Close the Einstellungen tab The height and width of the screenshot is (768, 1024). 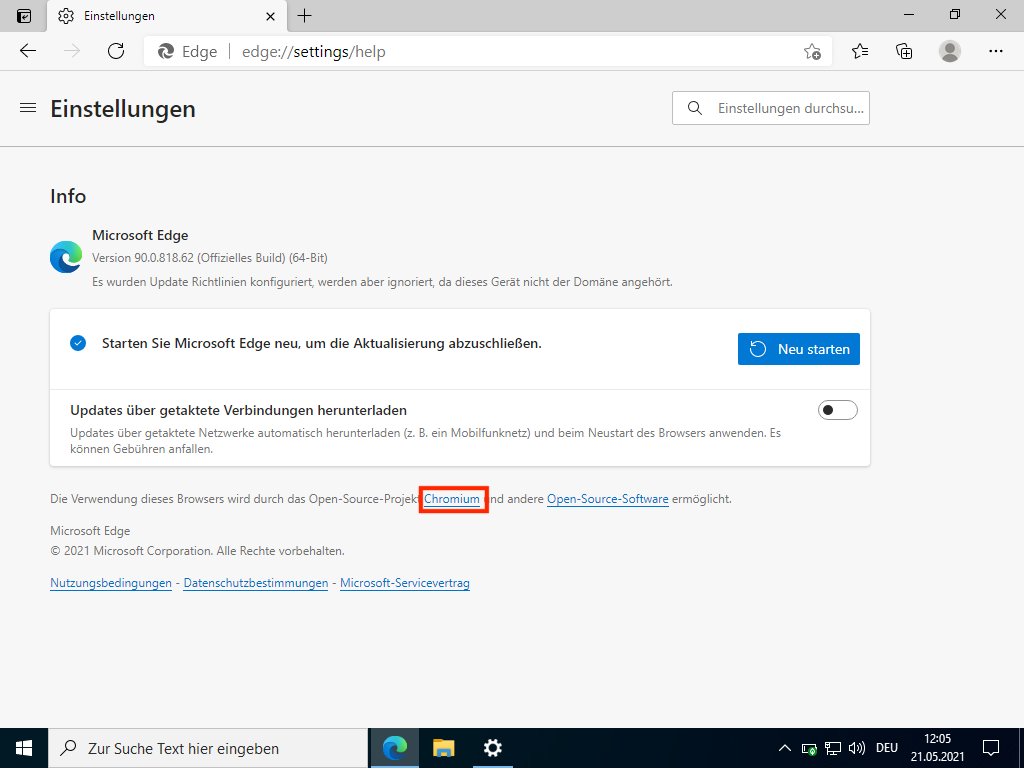tap(270, 16)
